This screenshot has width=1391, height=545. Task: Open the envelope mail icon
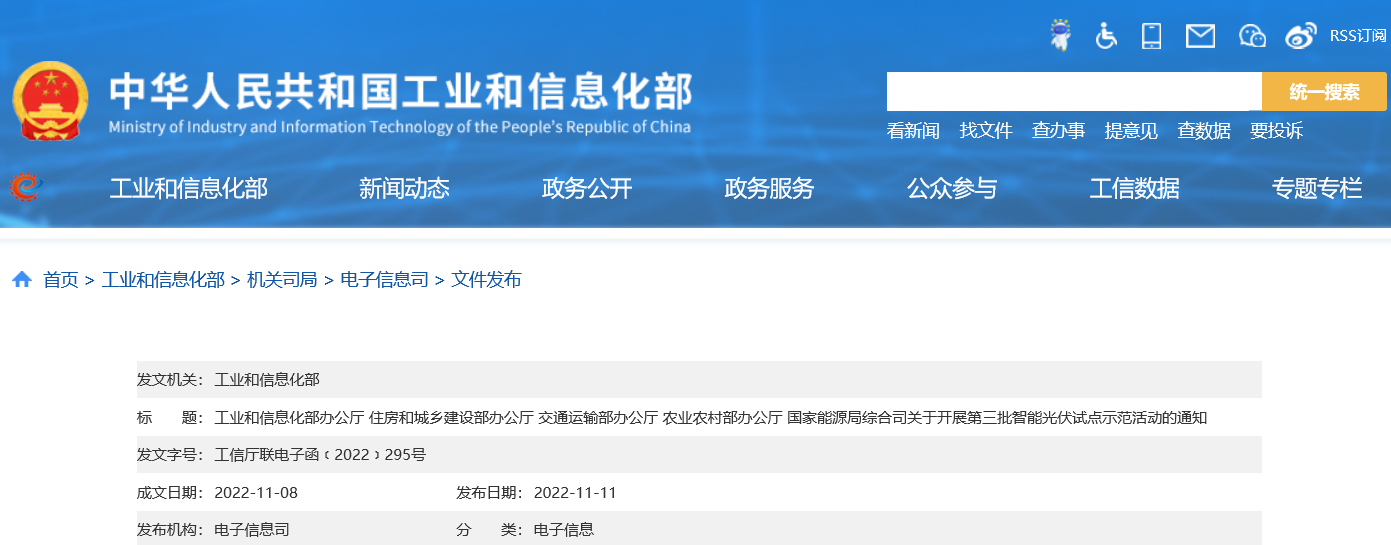(1199, 36)
